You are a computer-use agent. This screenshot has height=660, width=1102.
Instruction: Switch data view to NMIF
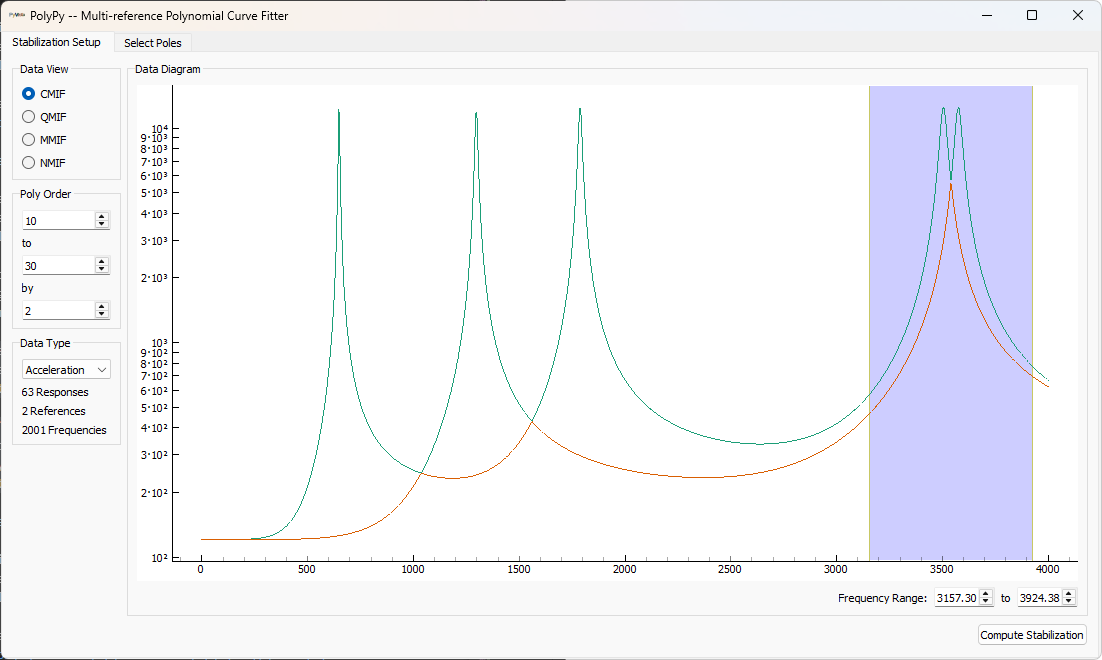tap(29, 163)
